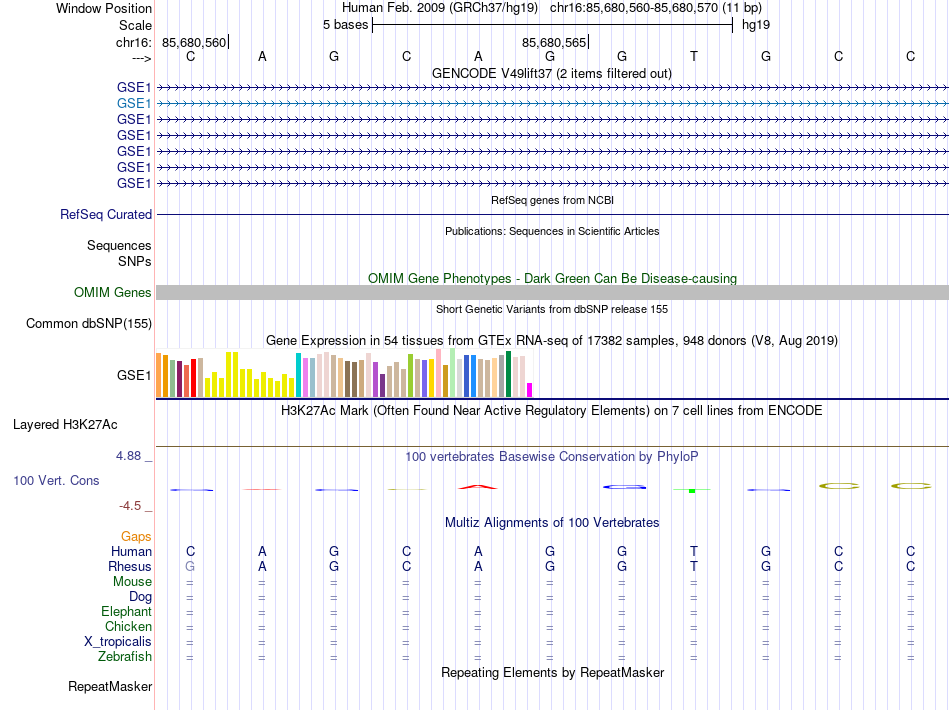Click the 100 Vert. Cons label
950x710 pixels.
[56, 480]
